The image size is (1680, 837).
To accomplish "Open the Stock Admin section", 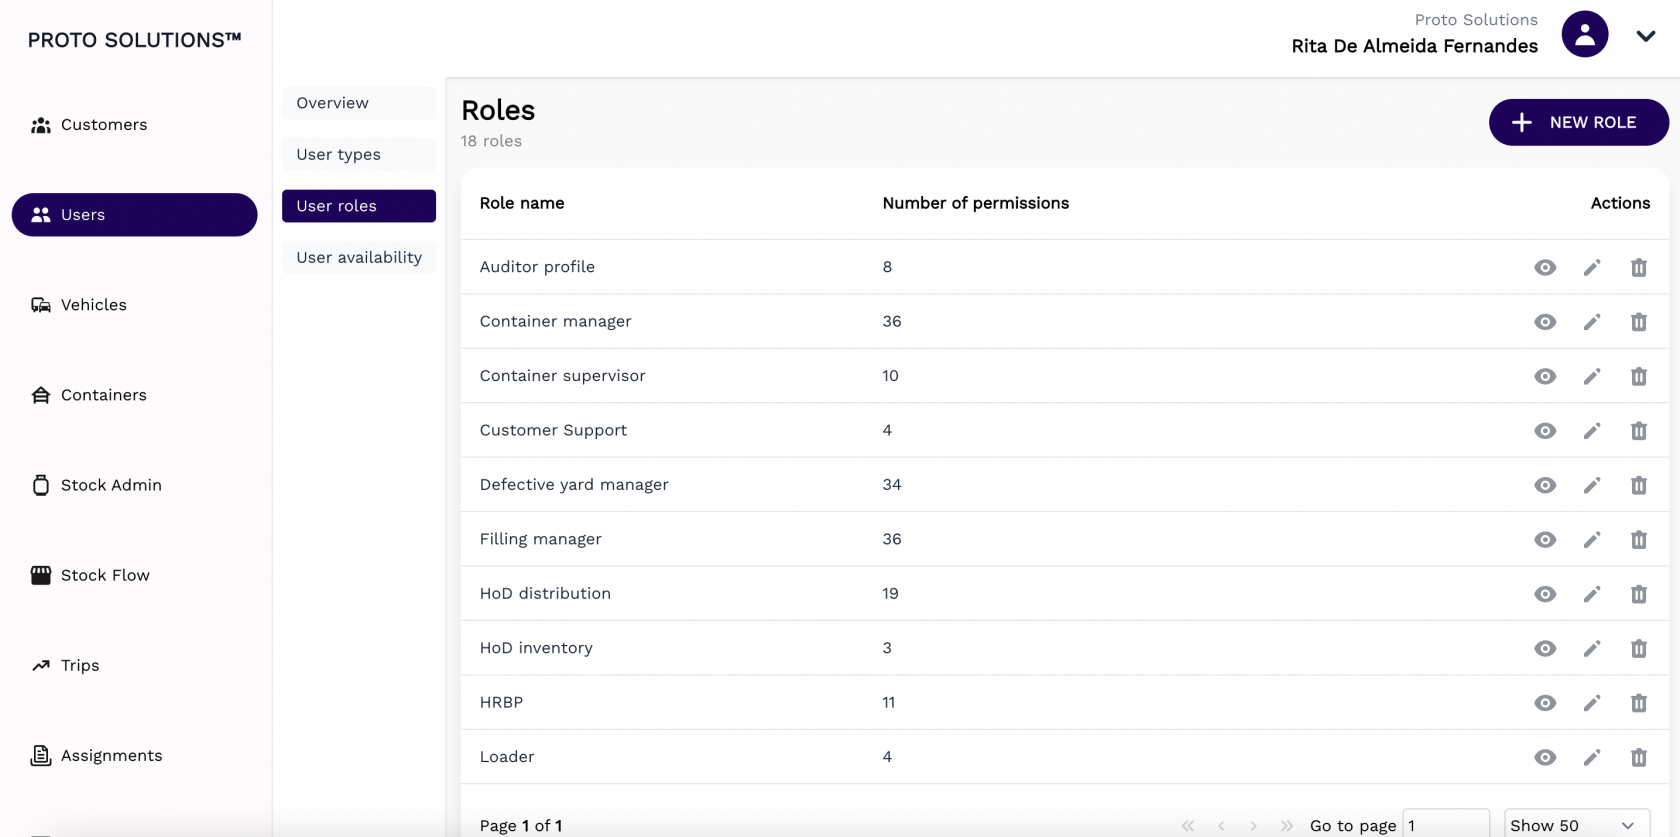I will [134, 485].
